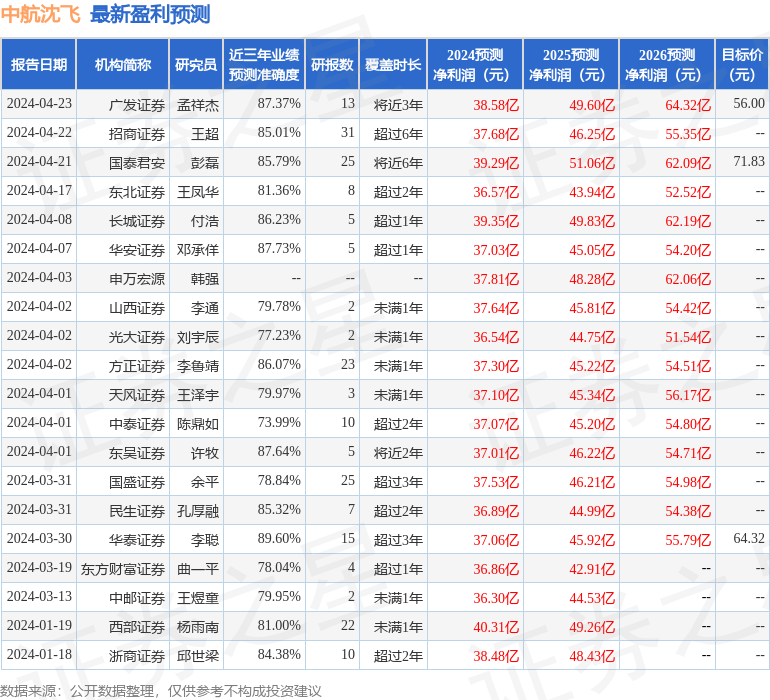
Task: Click 民生证券 institution name
Action: [137, 511]
